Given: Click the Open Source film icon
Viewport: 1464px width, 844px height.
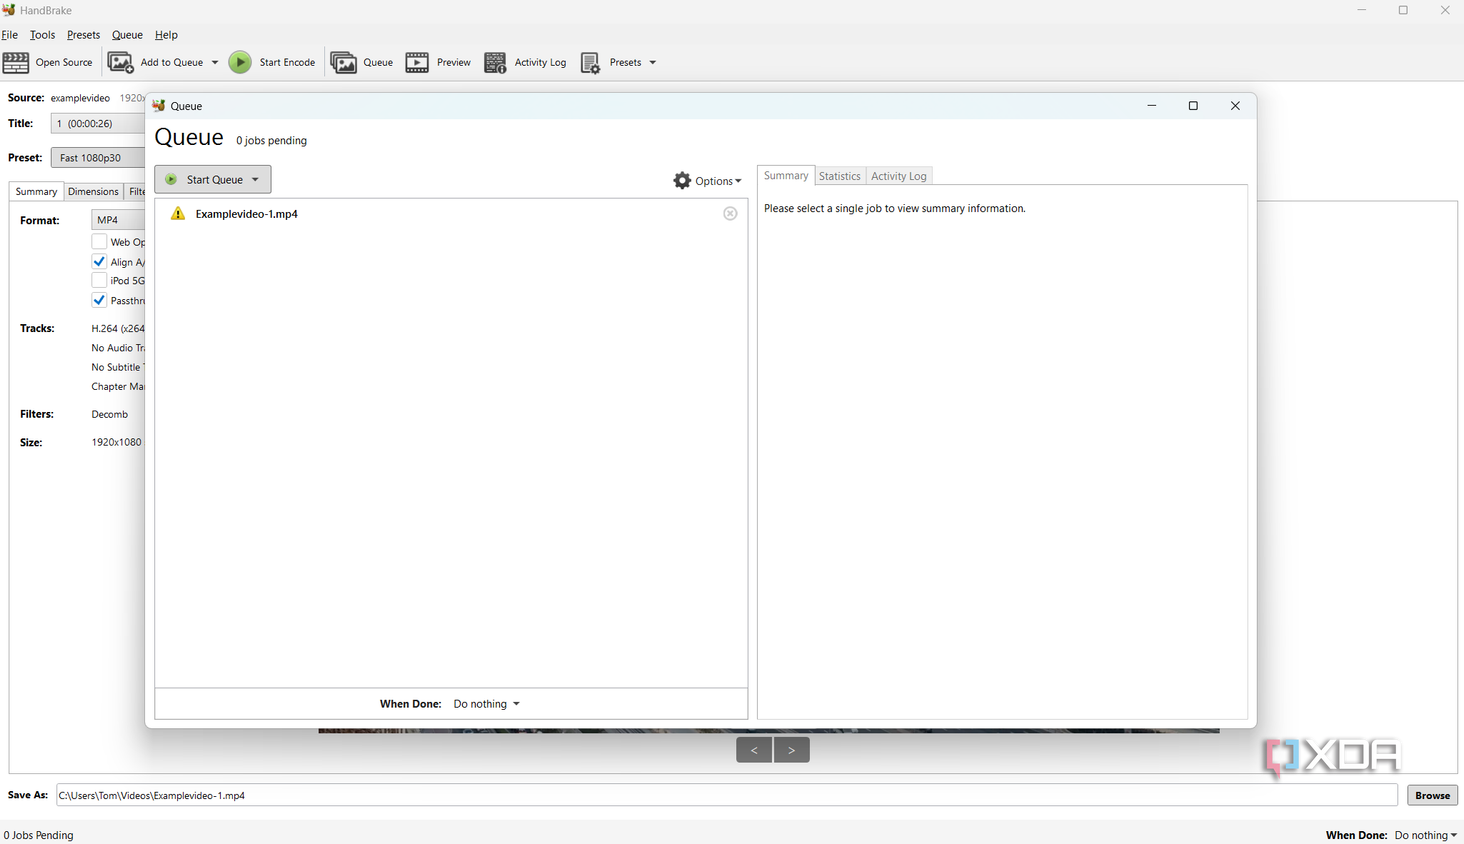Looking at the screenshot, I should coord(16,62).
